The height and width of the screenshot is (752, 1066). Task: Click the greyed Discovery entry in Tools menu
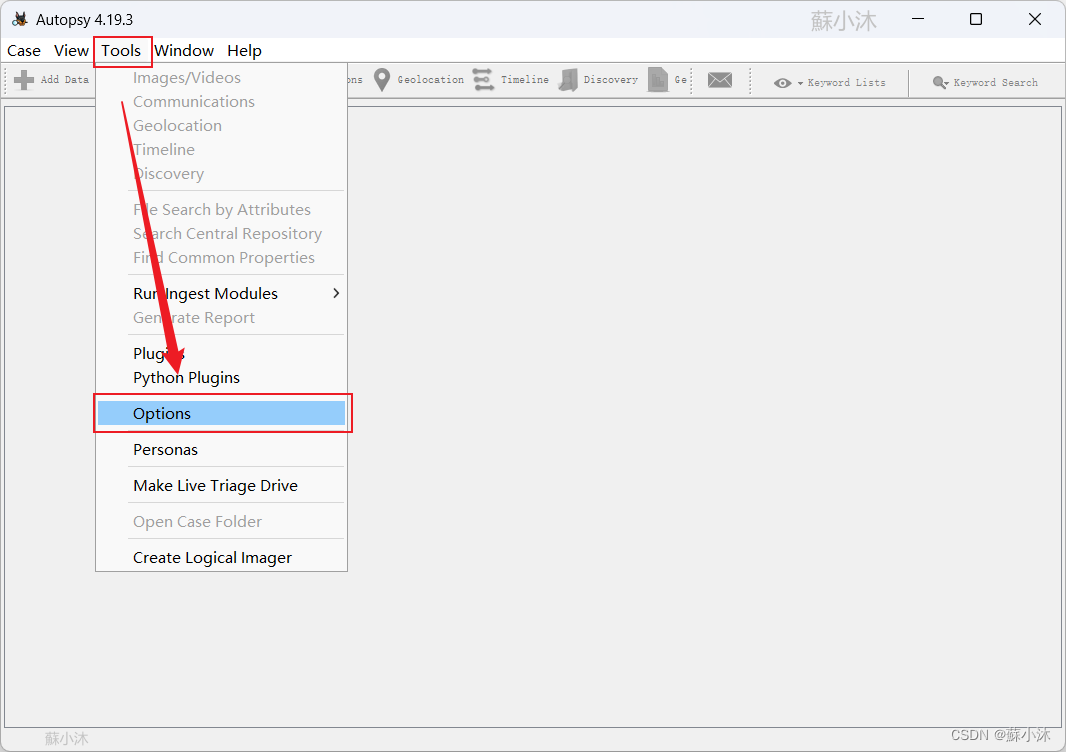pos(222,173)
